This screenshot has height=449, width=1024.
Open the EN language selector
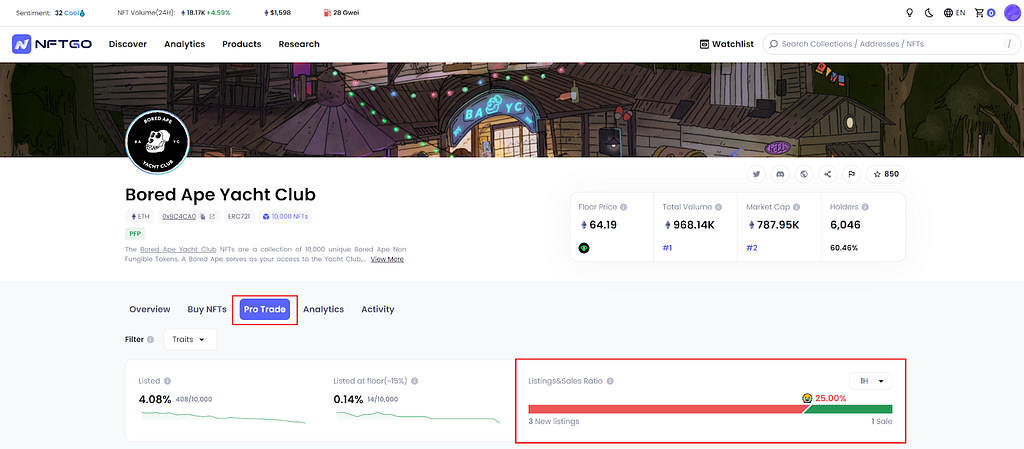tap(954, 12)
